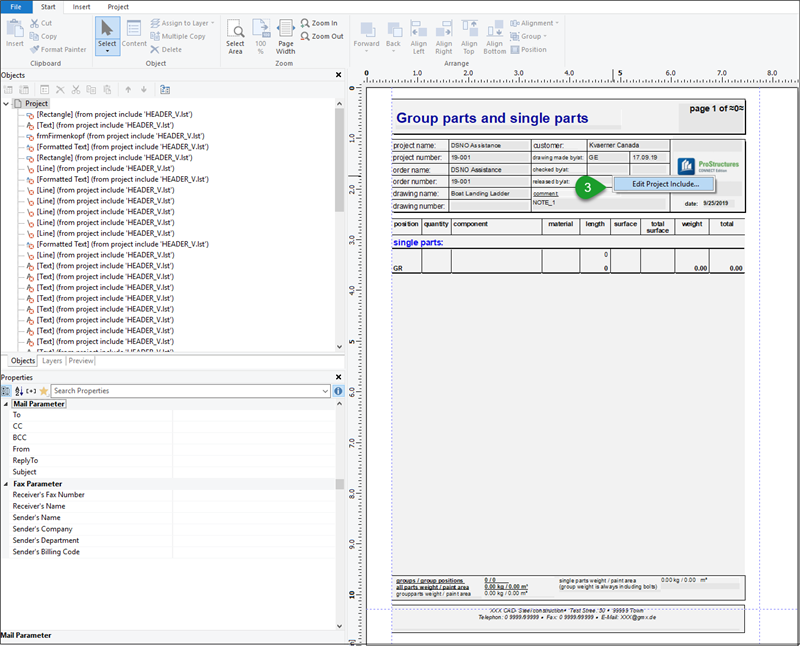Click the Zoom In icon

click(320, 23)
